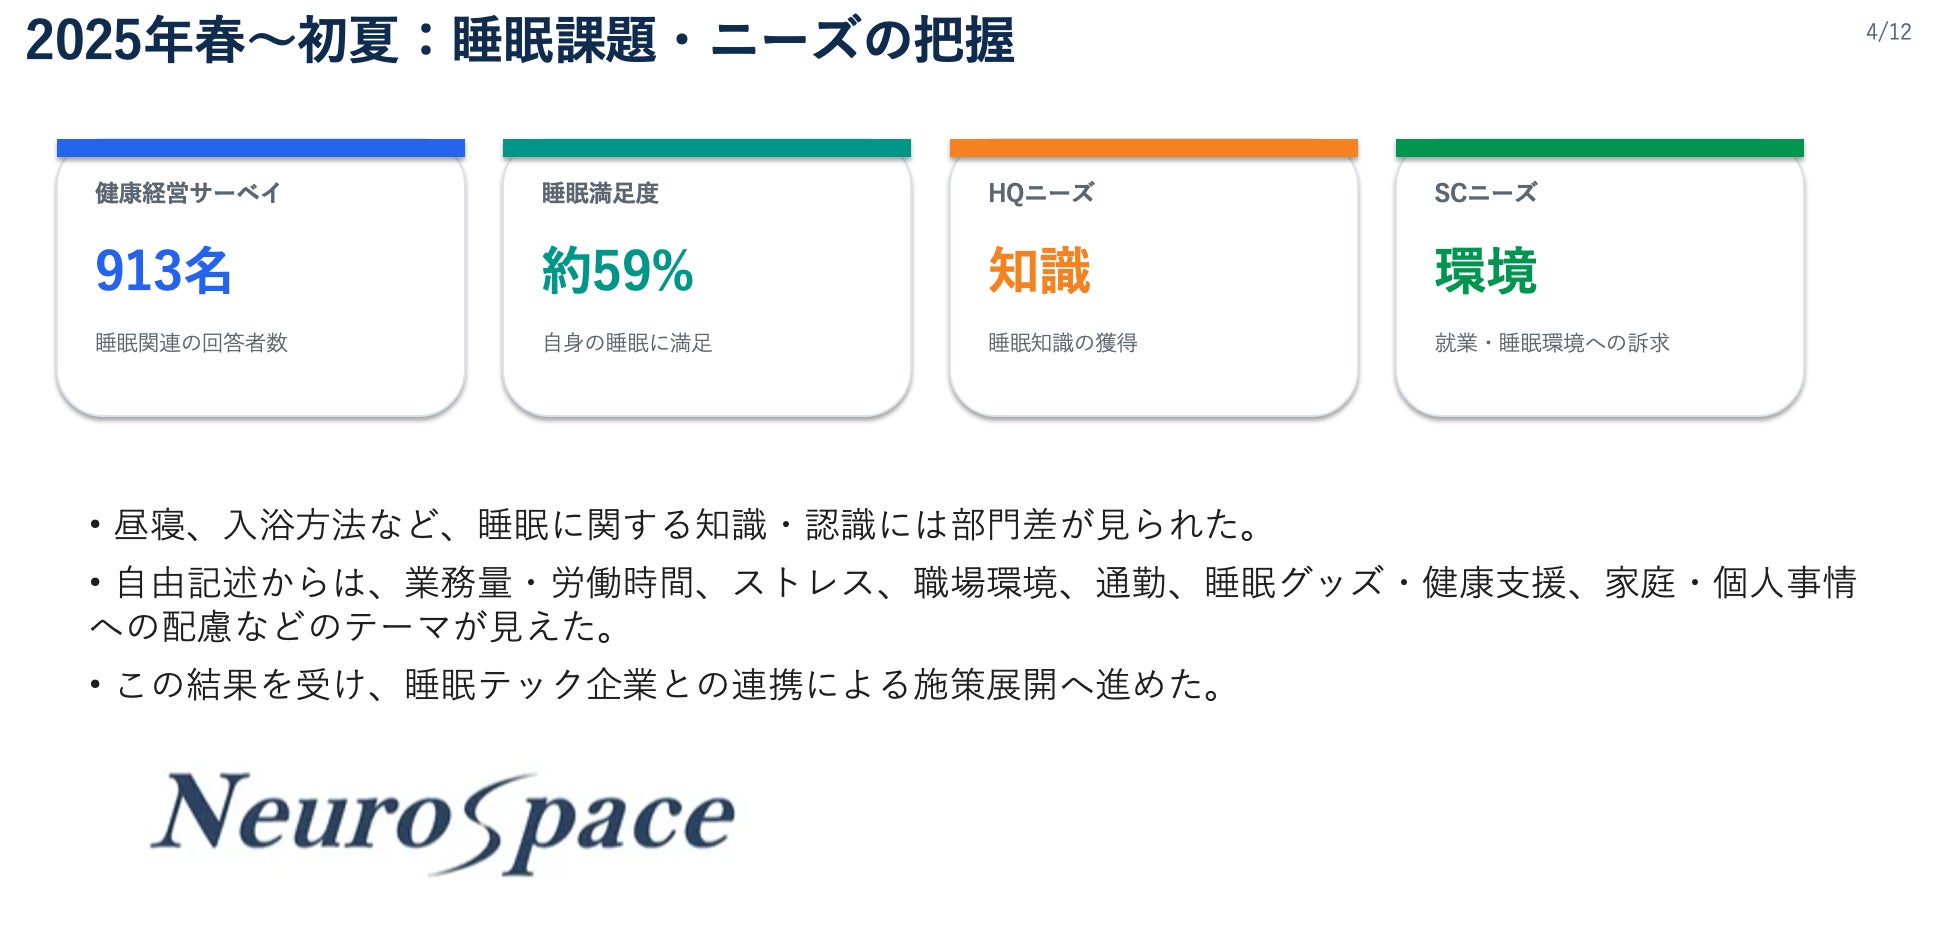Click the HQニーズ card label
The height and width of the screenshot is (930, 1942).
tap(1041, 193)
